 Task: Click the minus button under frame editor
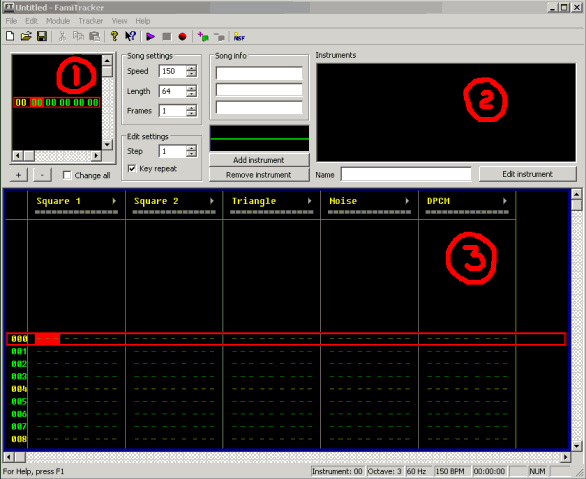pos(42,175)
